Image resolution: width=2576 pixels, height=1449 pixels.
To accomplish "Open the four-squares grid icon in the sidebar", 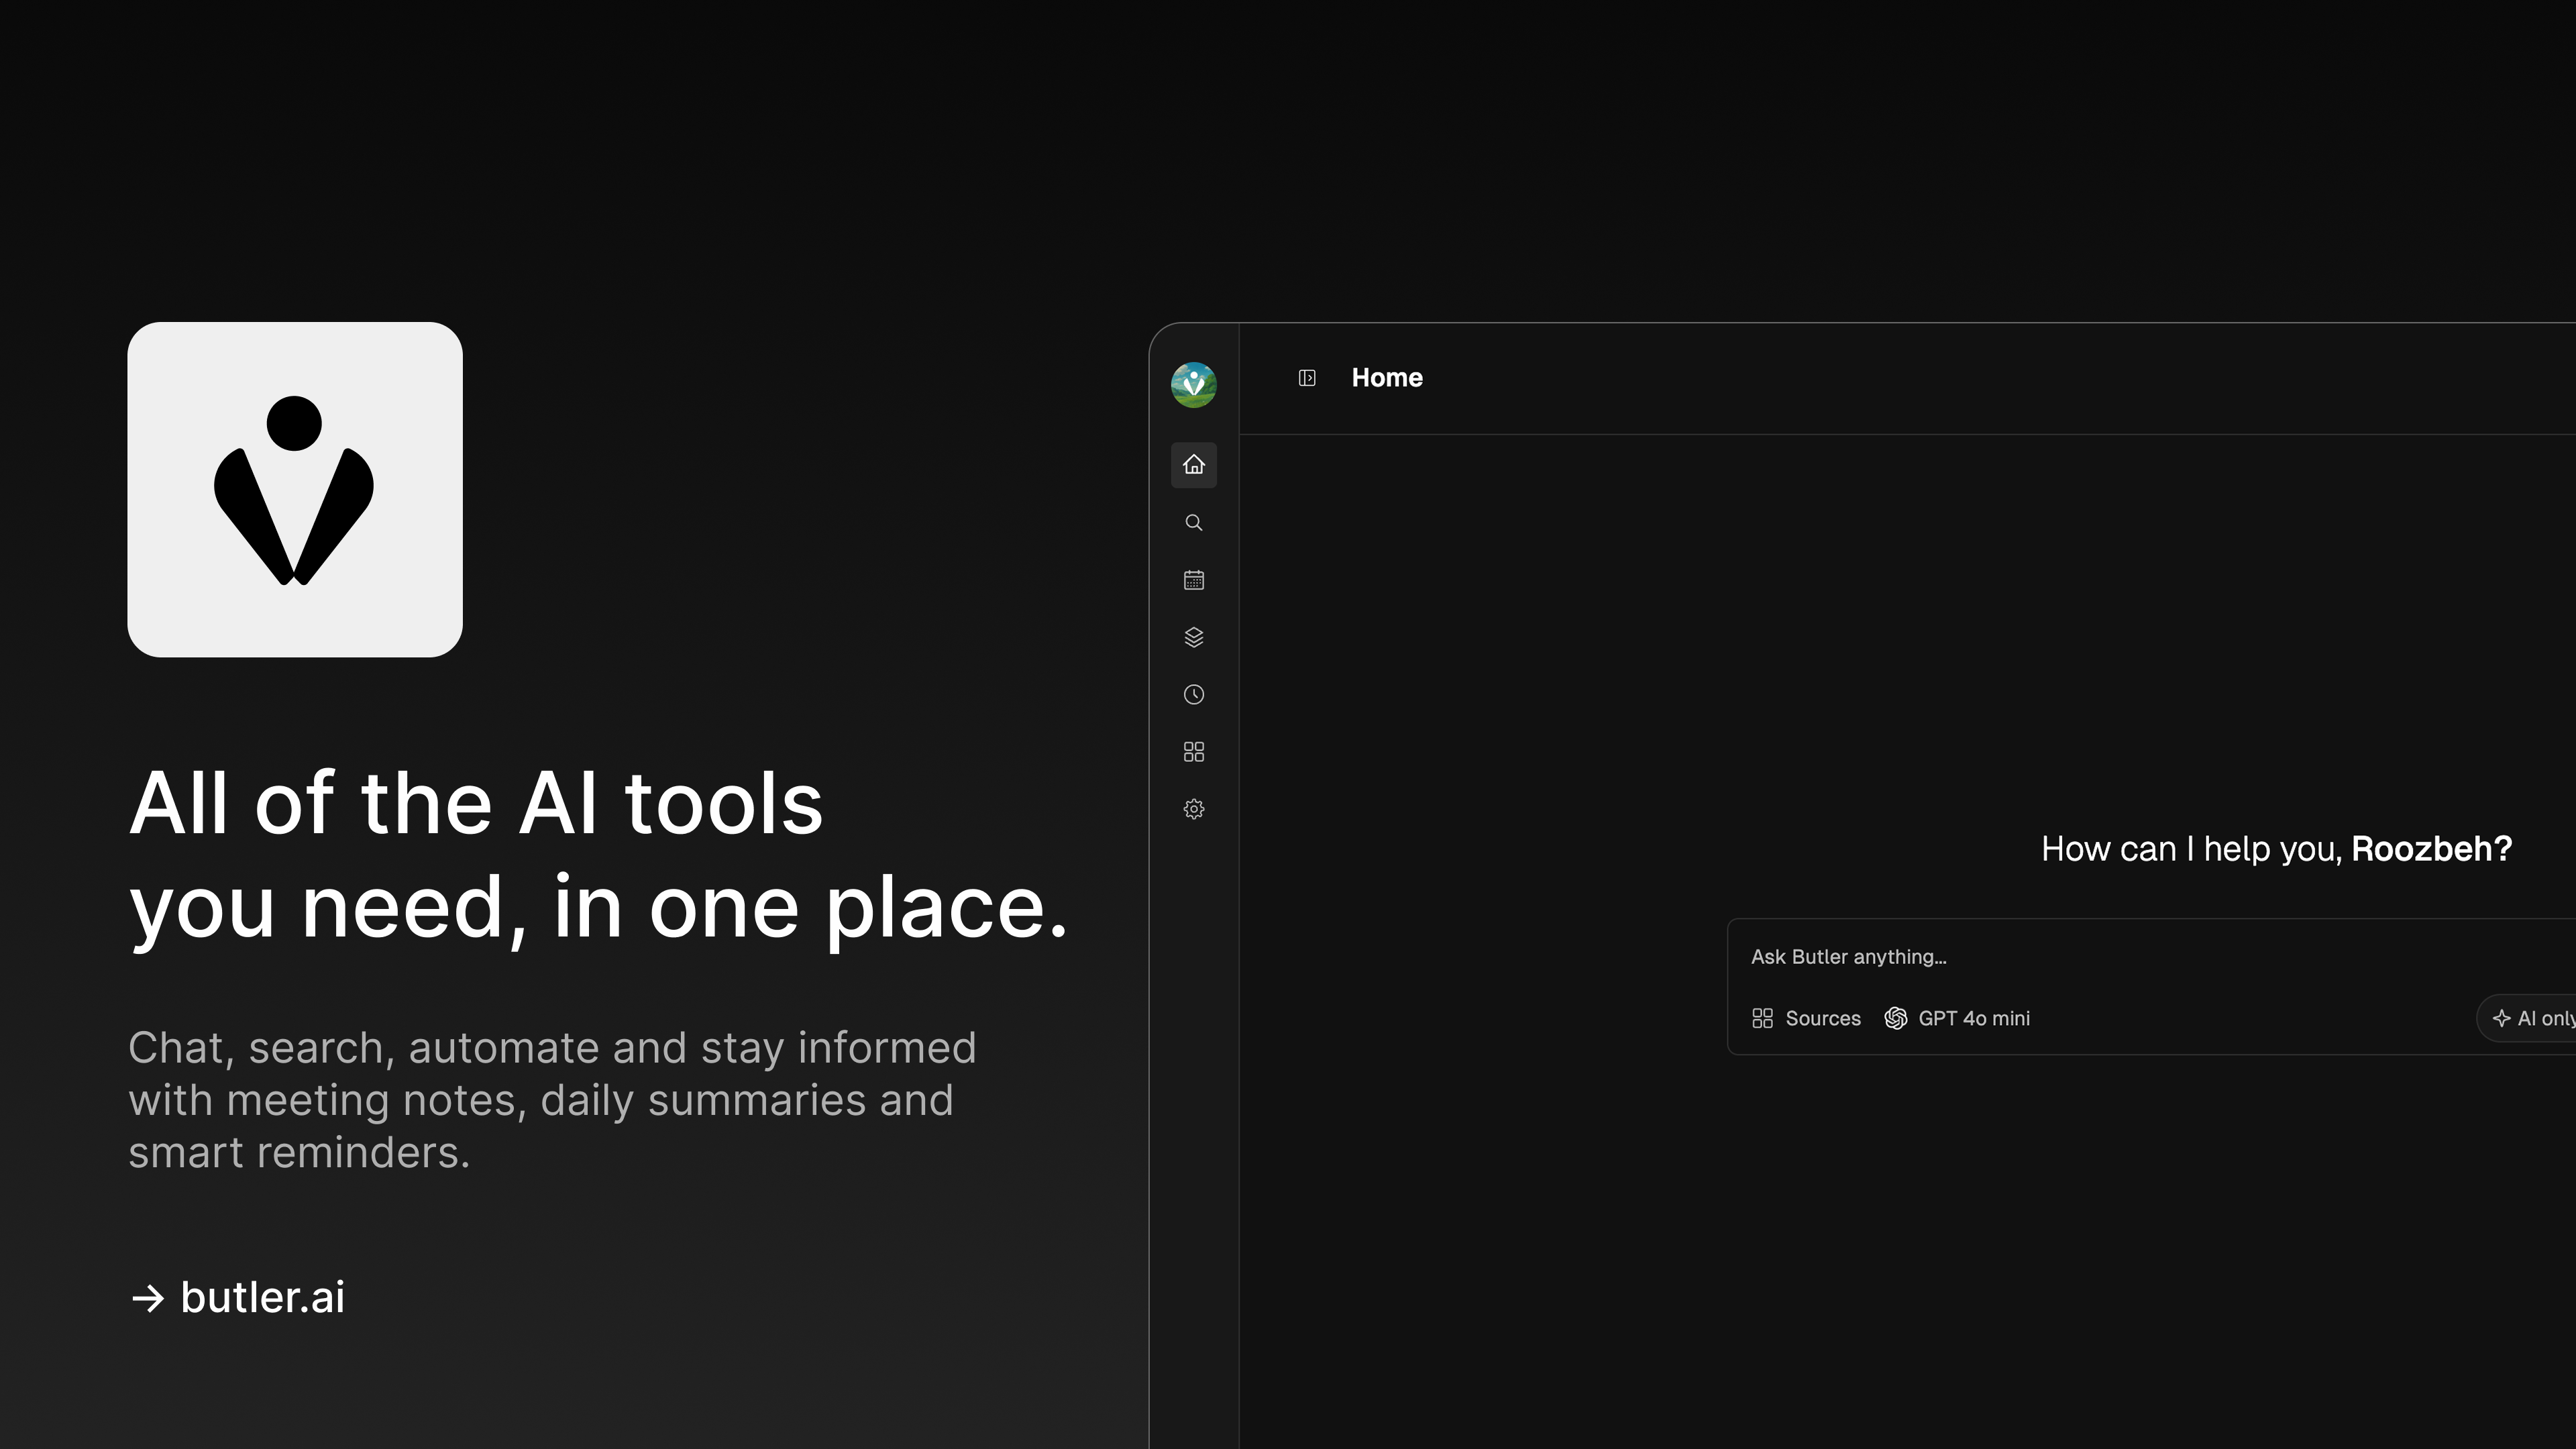I will click(x=1193, y=752).
